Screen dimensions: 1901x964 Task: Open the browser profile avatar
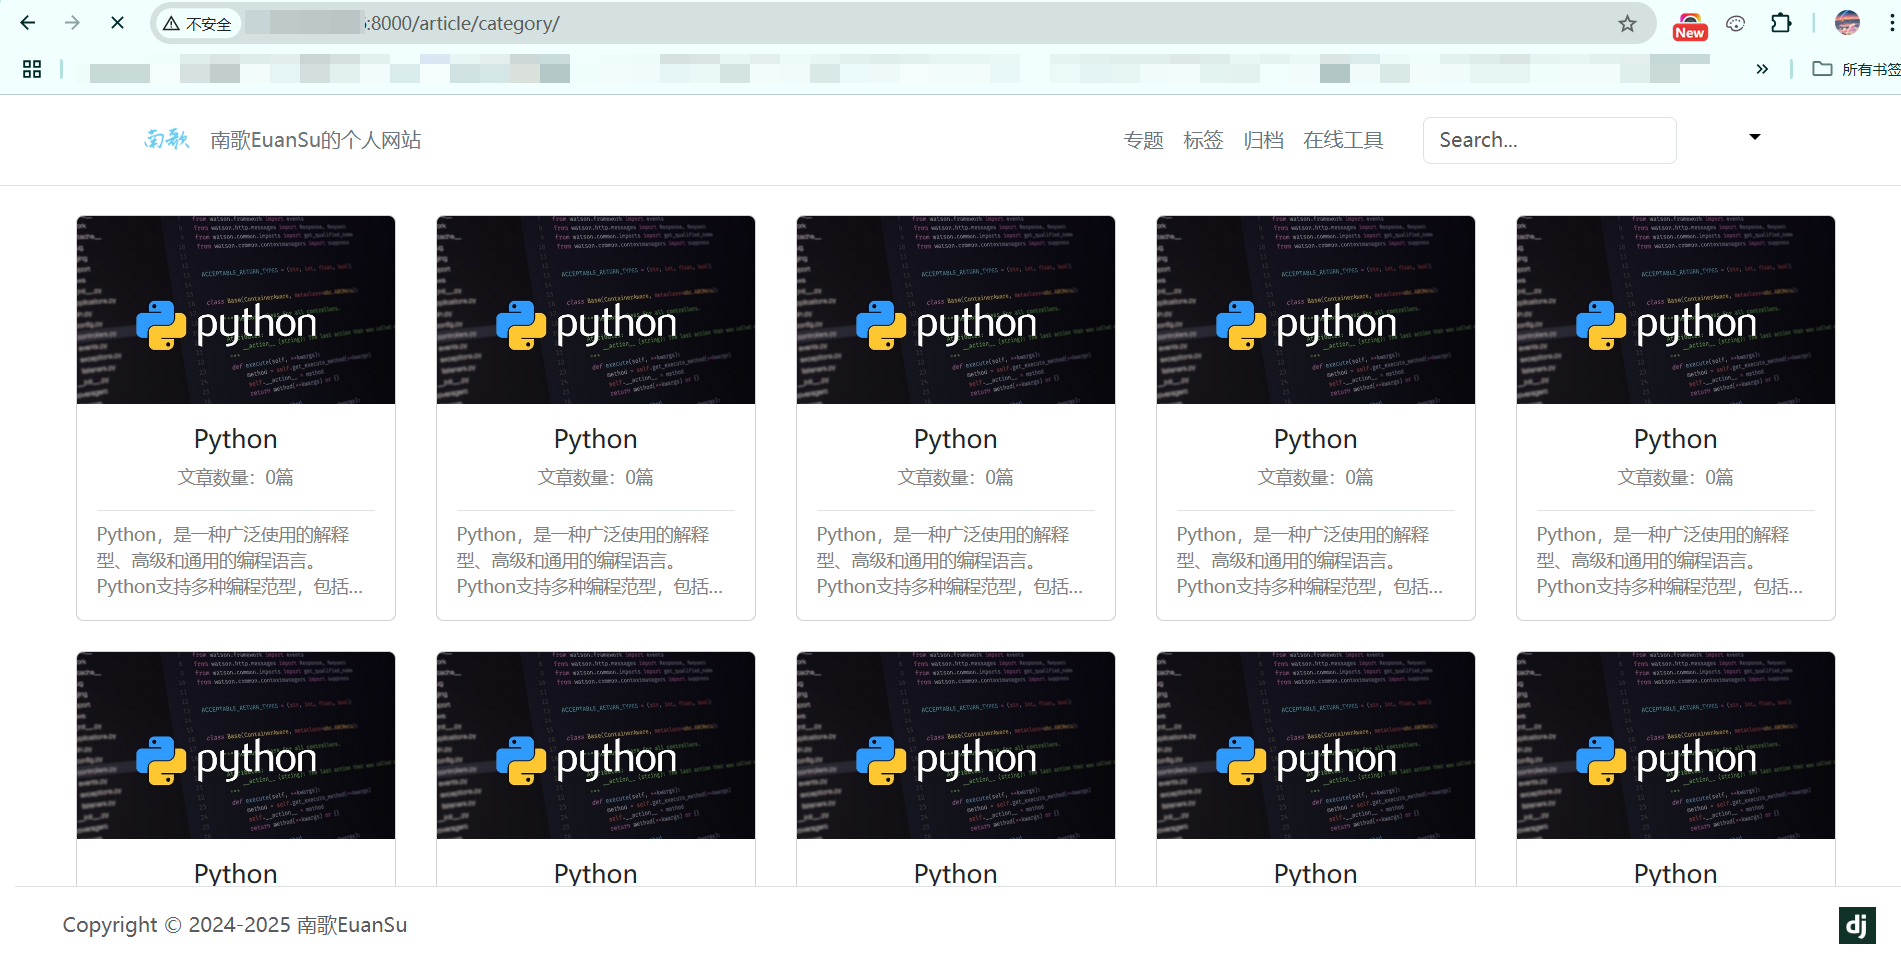click(x=1847, y=23)
